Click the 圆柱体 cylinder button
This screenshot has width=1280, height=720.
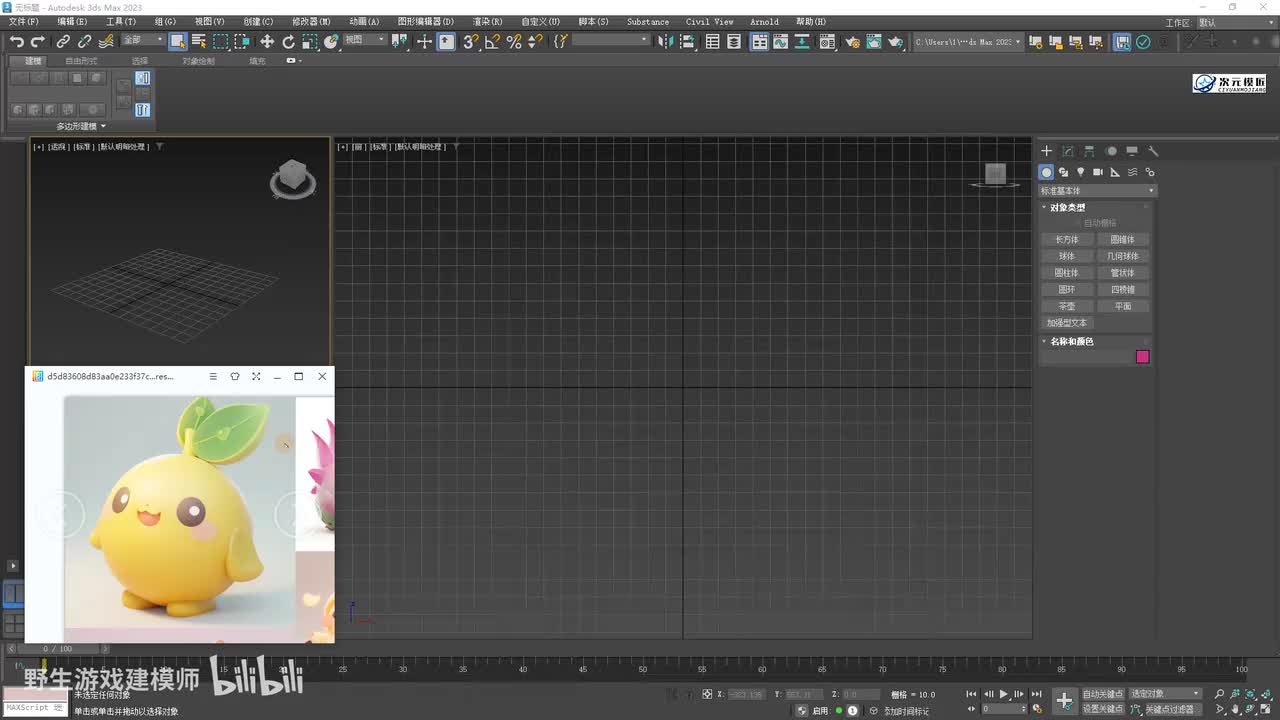click(x=1067, y=273)
